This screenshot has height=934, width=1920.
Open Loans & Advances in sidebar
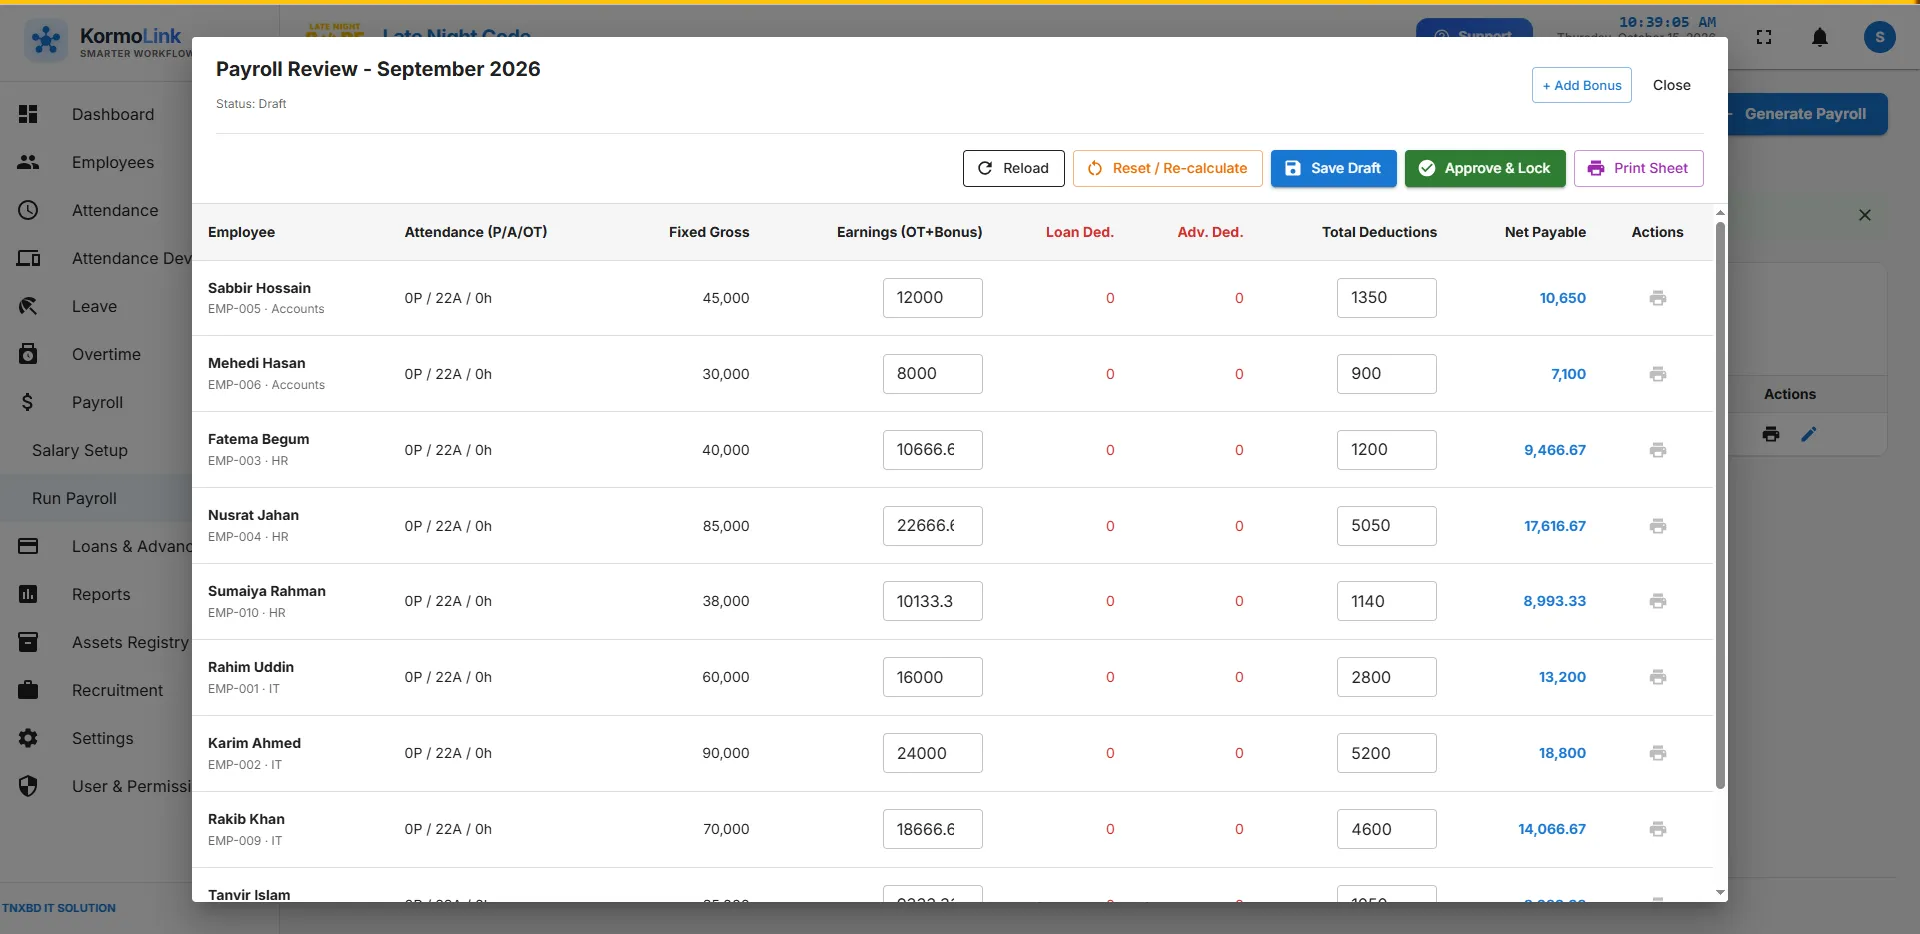click(132, 546)
